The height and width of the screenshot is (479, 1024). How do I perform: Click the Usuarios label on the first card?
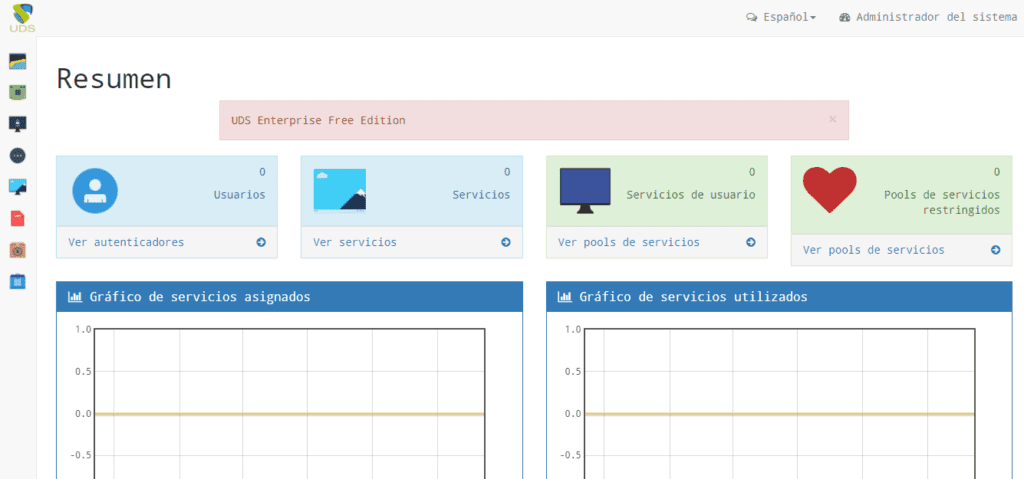[x=240, y=195]
